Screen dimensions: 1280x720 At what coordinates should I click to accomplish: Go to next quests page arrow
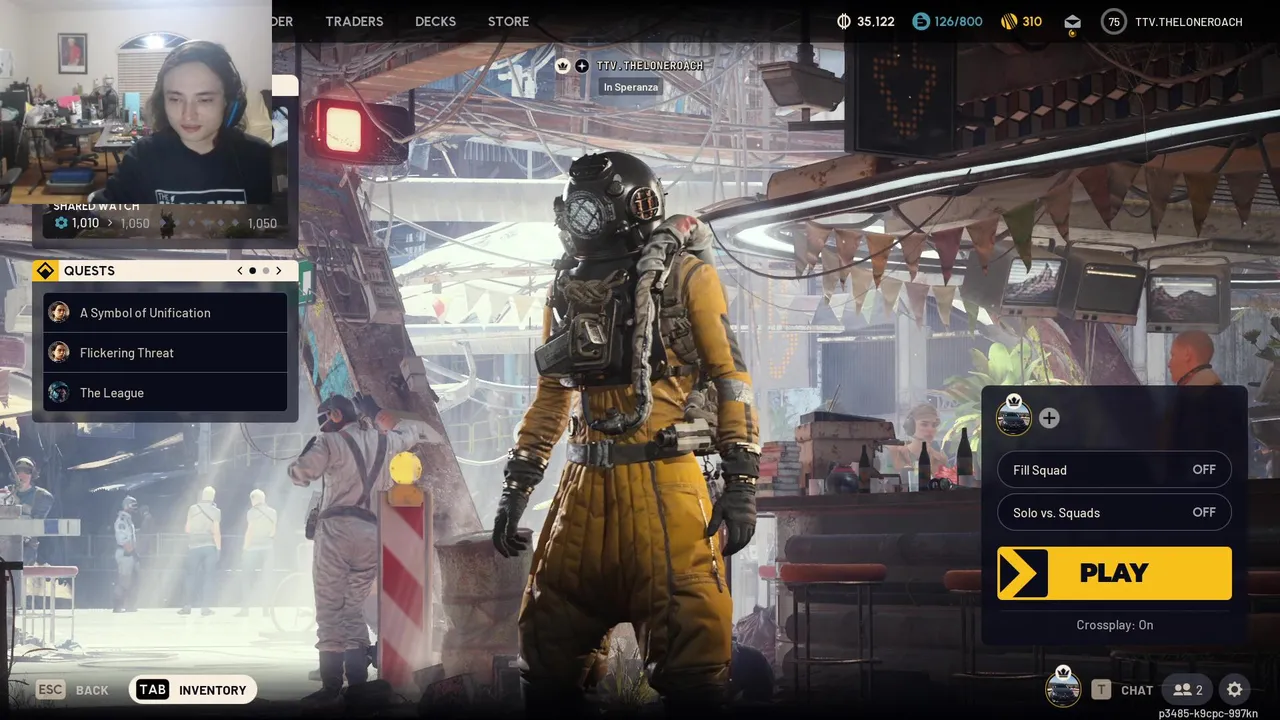pyautogui.click(x=278, y=271)
